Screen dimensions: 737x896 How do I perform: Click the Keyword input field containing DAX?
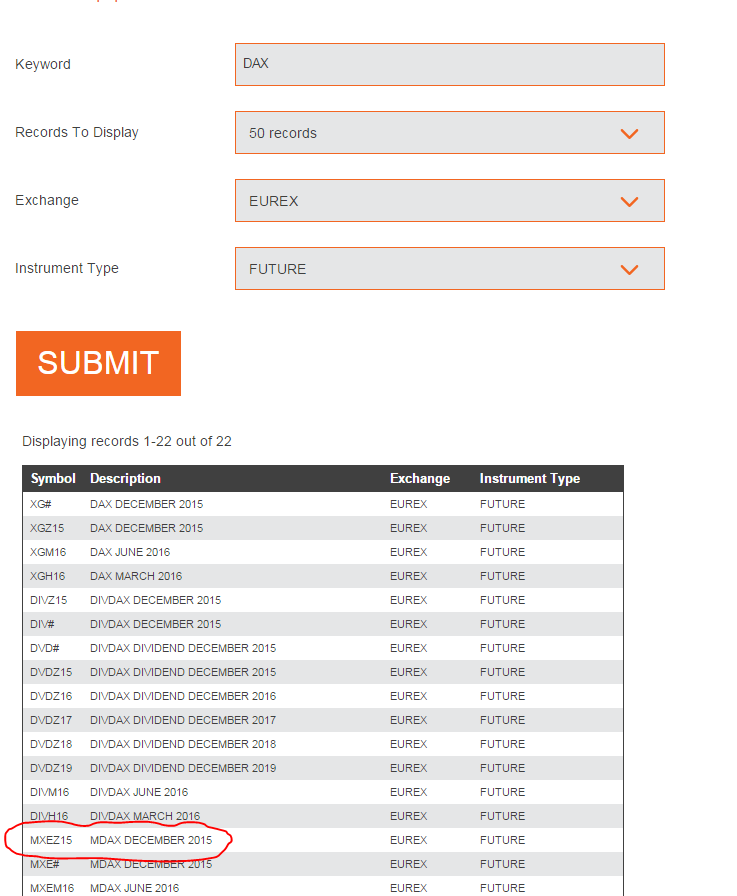[449, 64]
